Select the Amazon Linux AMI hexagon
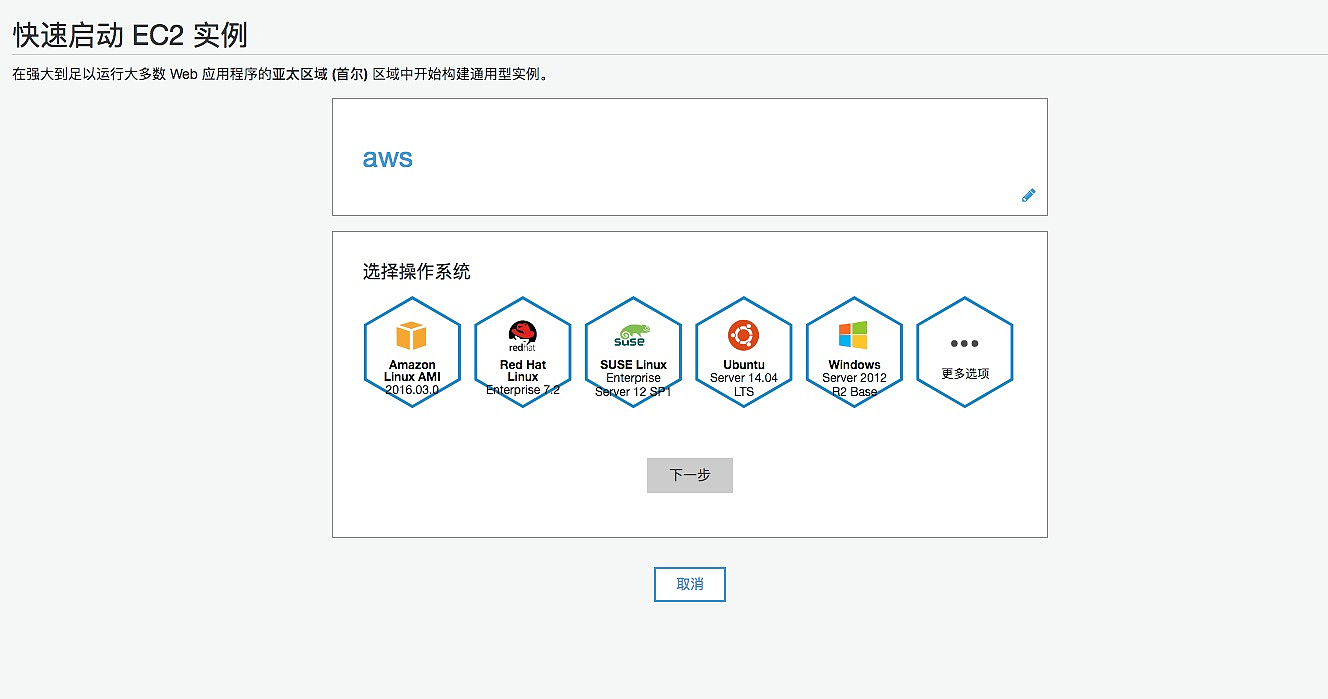Image resolution: width=1328 pixels, height=699 pixels. (x=412, y=352)
